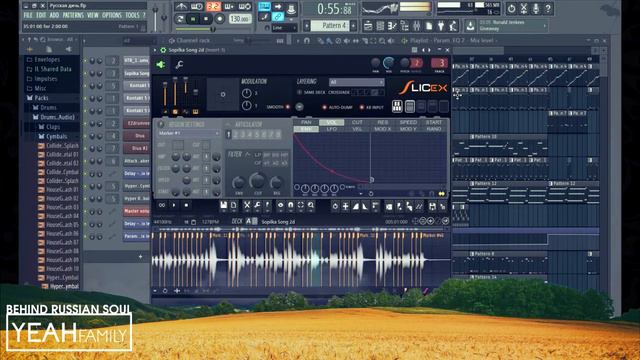
Task: Select the Slicex CUT articulator tab
Action: point(357,122)
